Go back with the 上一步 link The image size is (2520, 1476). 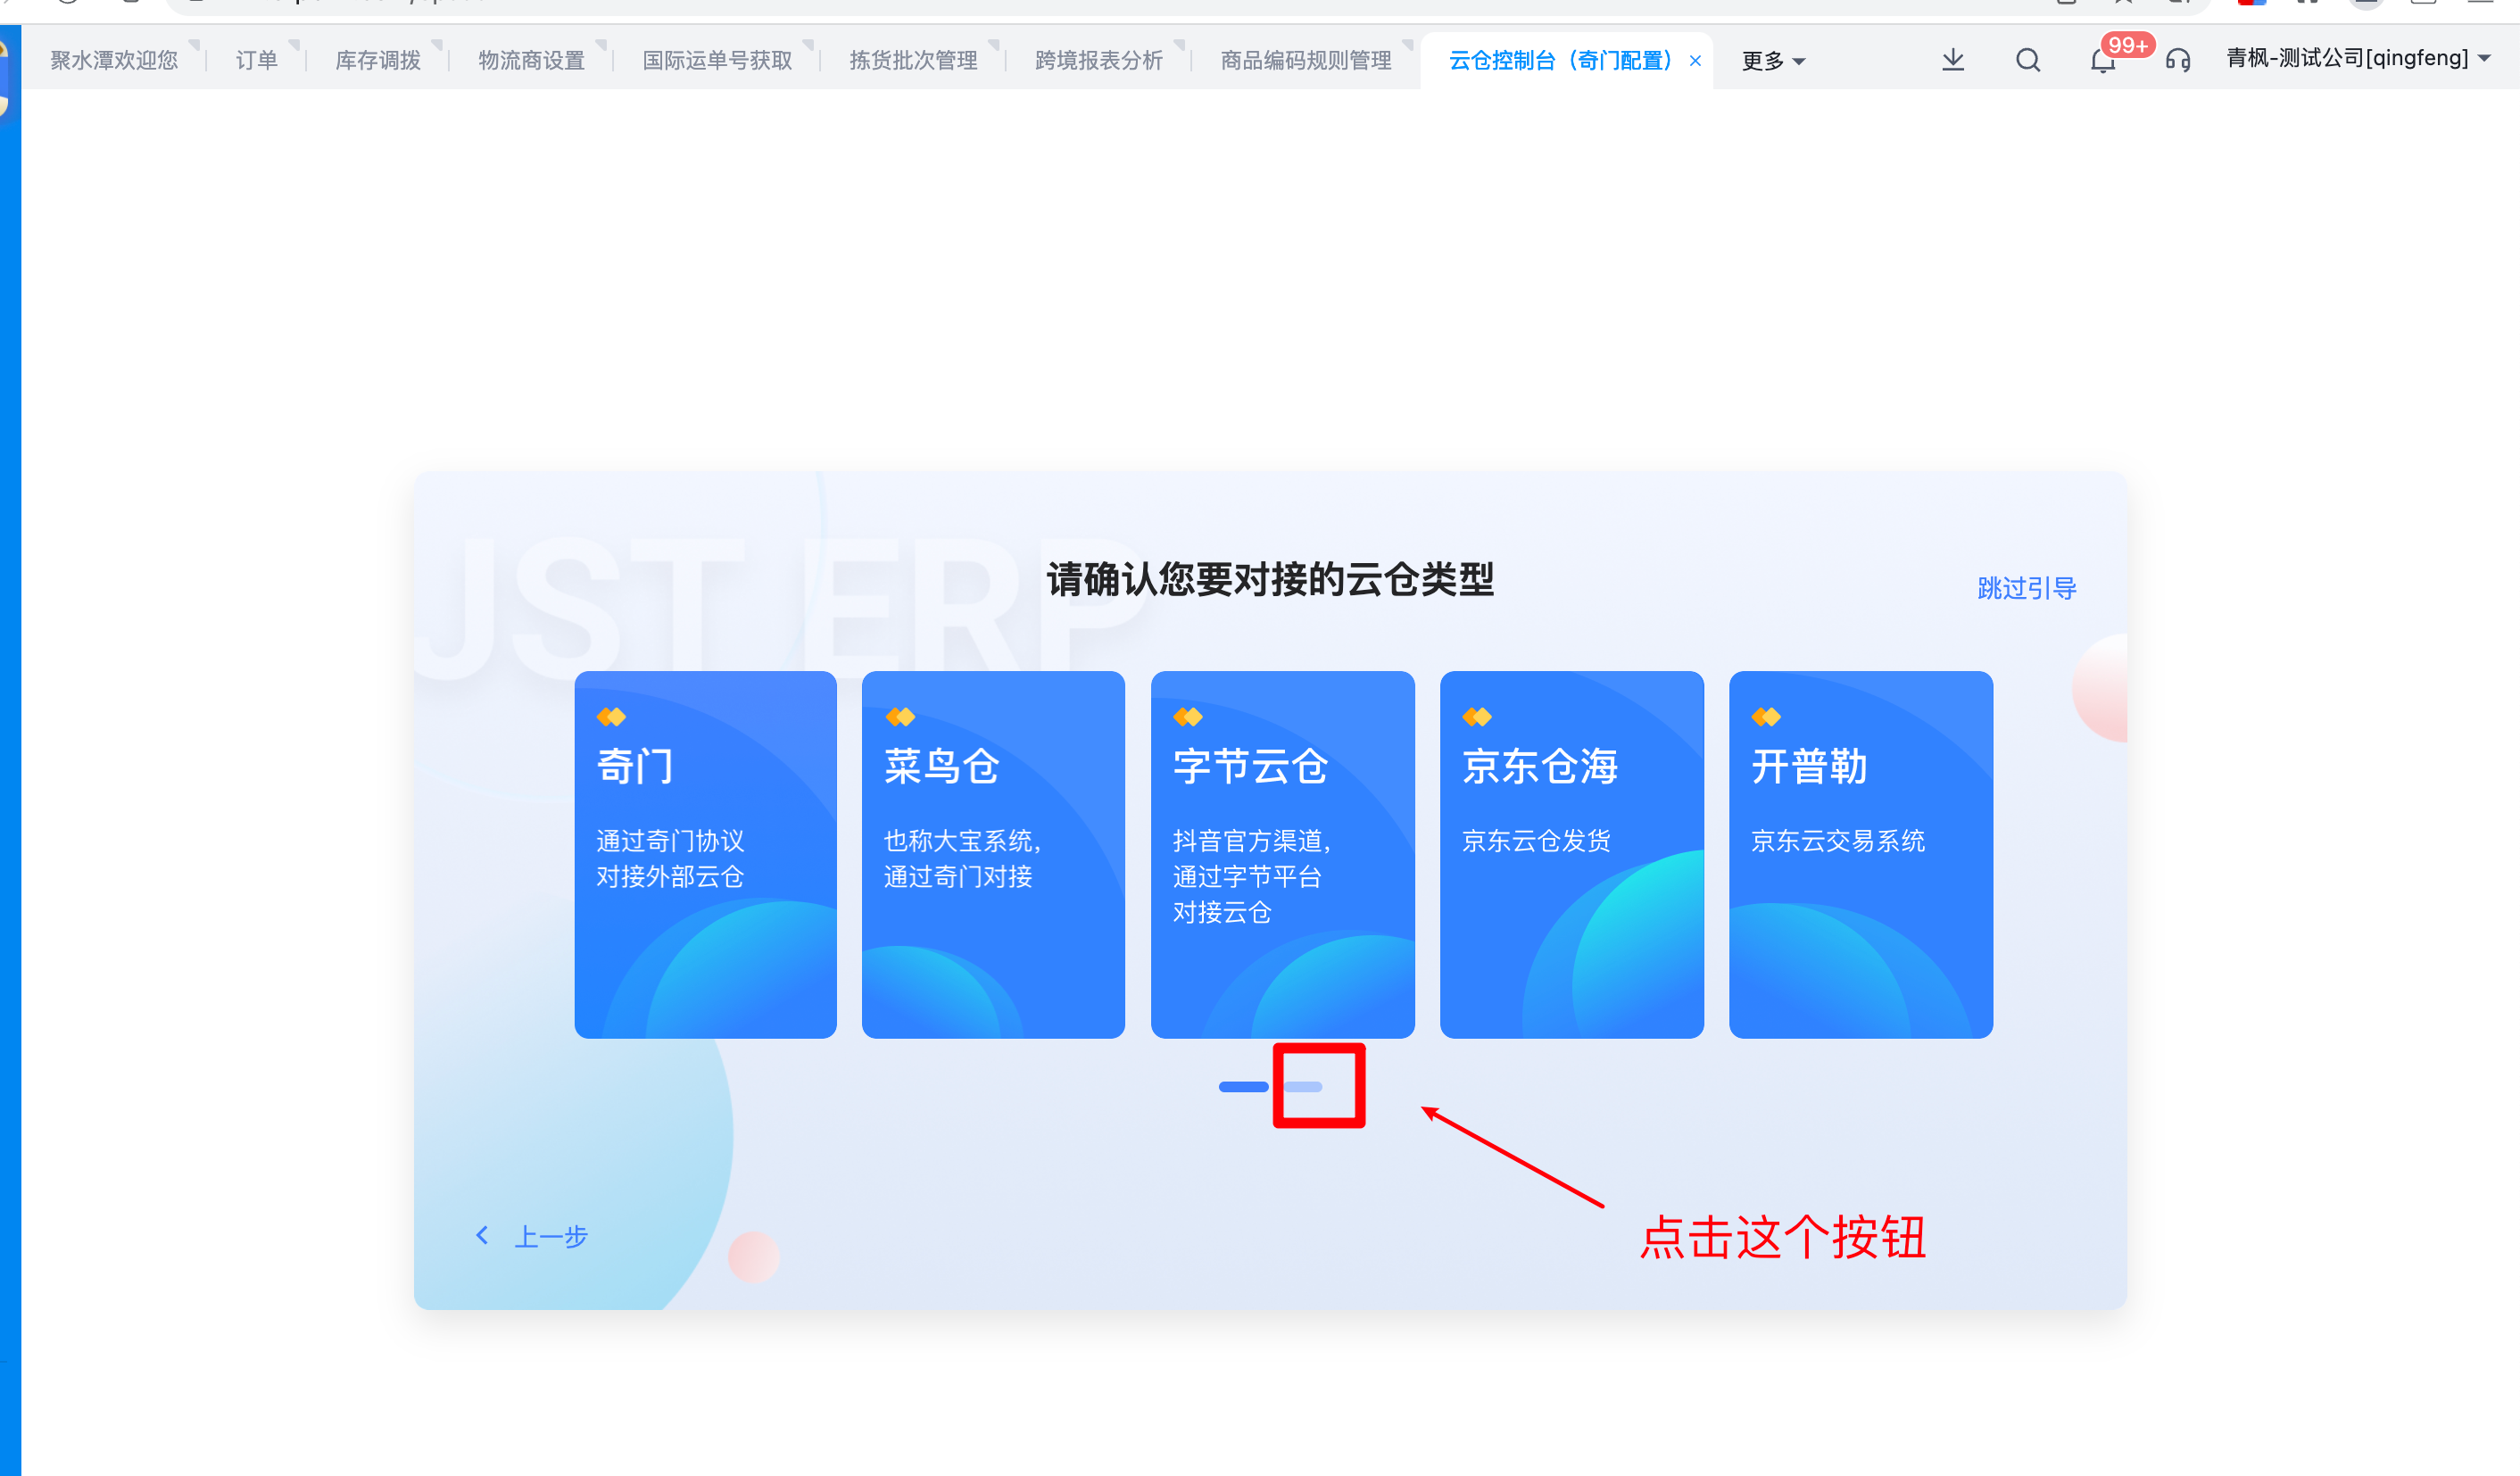(551, 1237)
